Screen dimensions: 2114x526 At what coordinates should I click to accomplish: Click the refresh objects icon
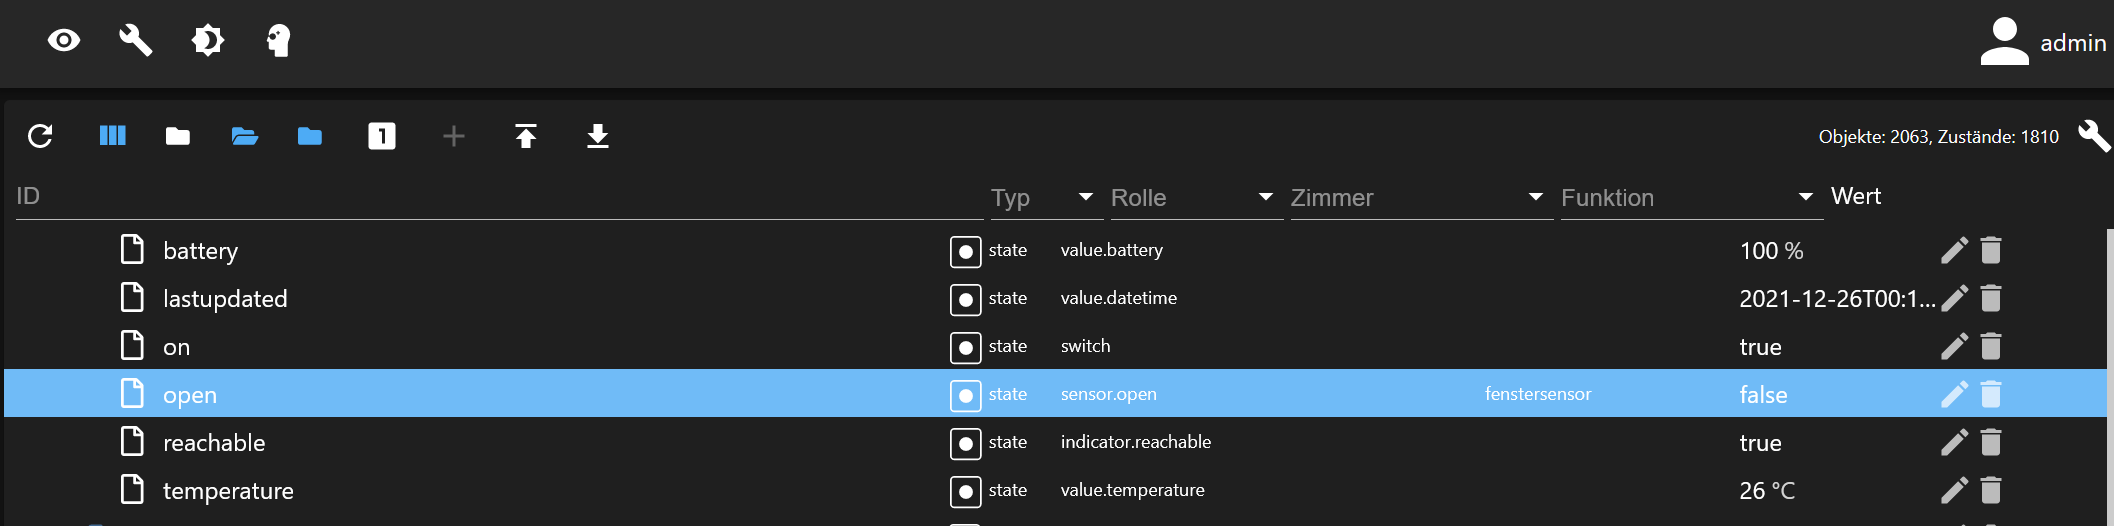40,136
